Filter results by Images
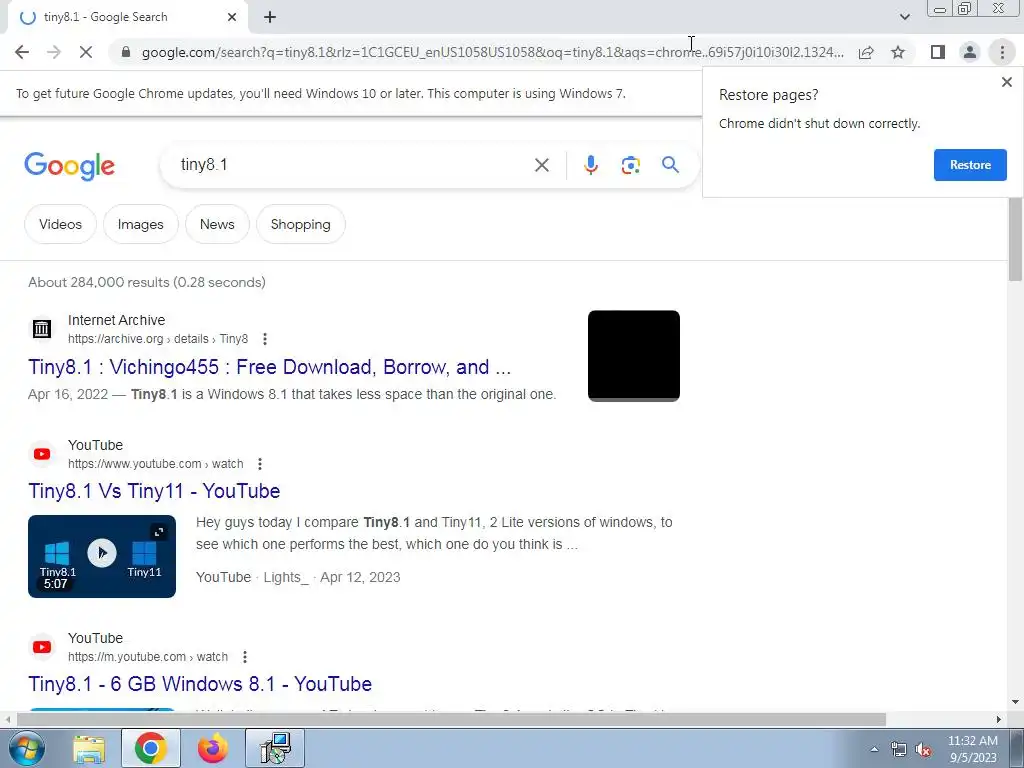 pyautogui.click(x=140, y=224)
